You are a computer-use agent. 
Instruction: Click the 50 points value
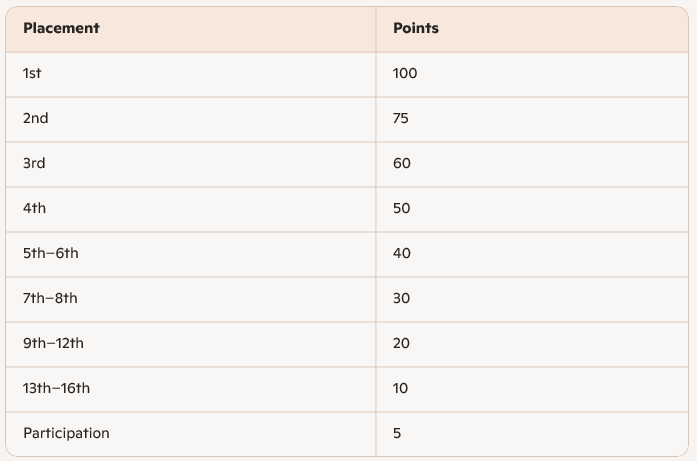pyautogui.click(x=402, y=208)
